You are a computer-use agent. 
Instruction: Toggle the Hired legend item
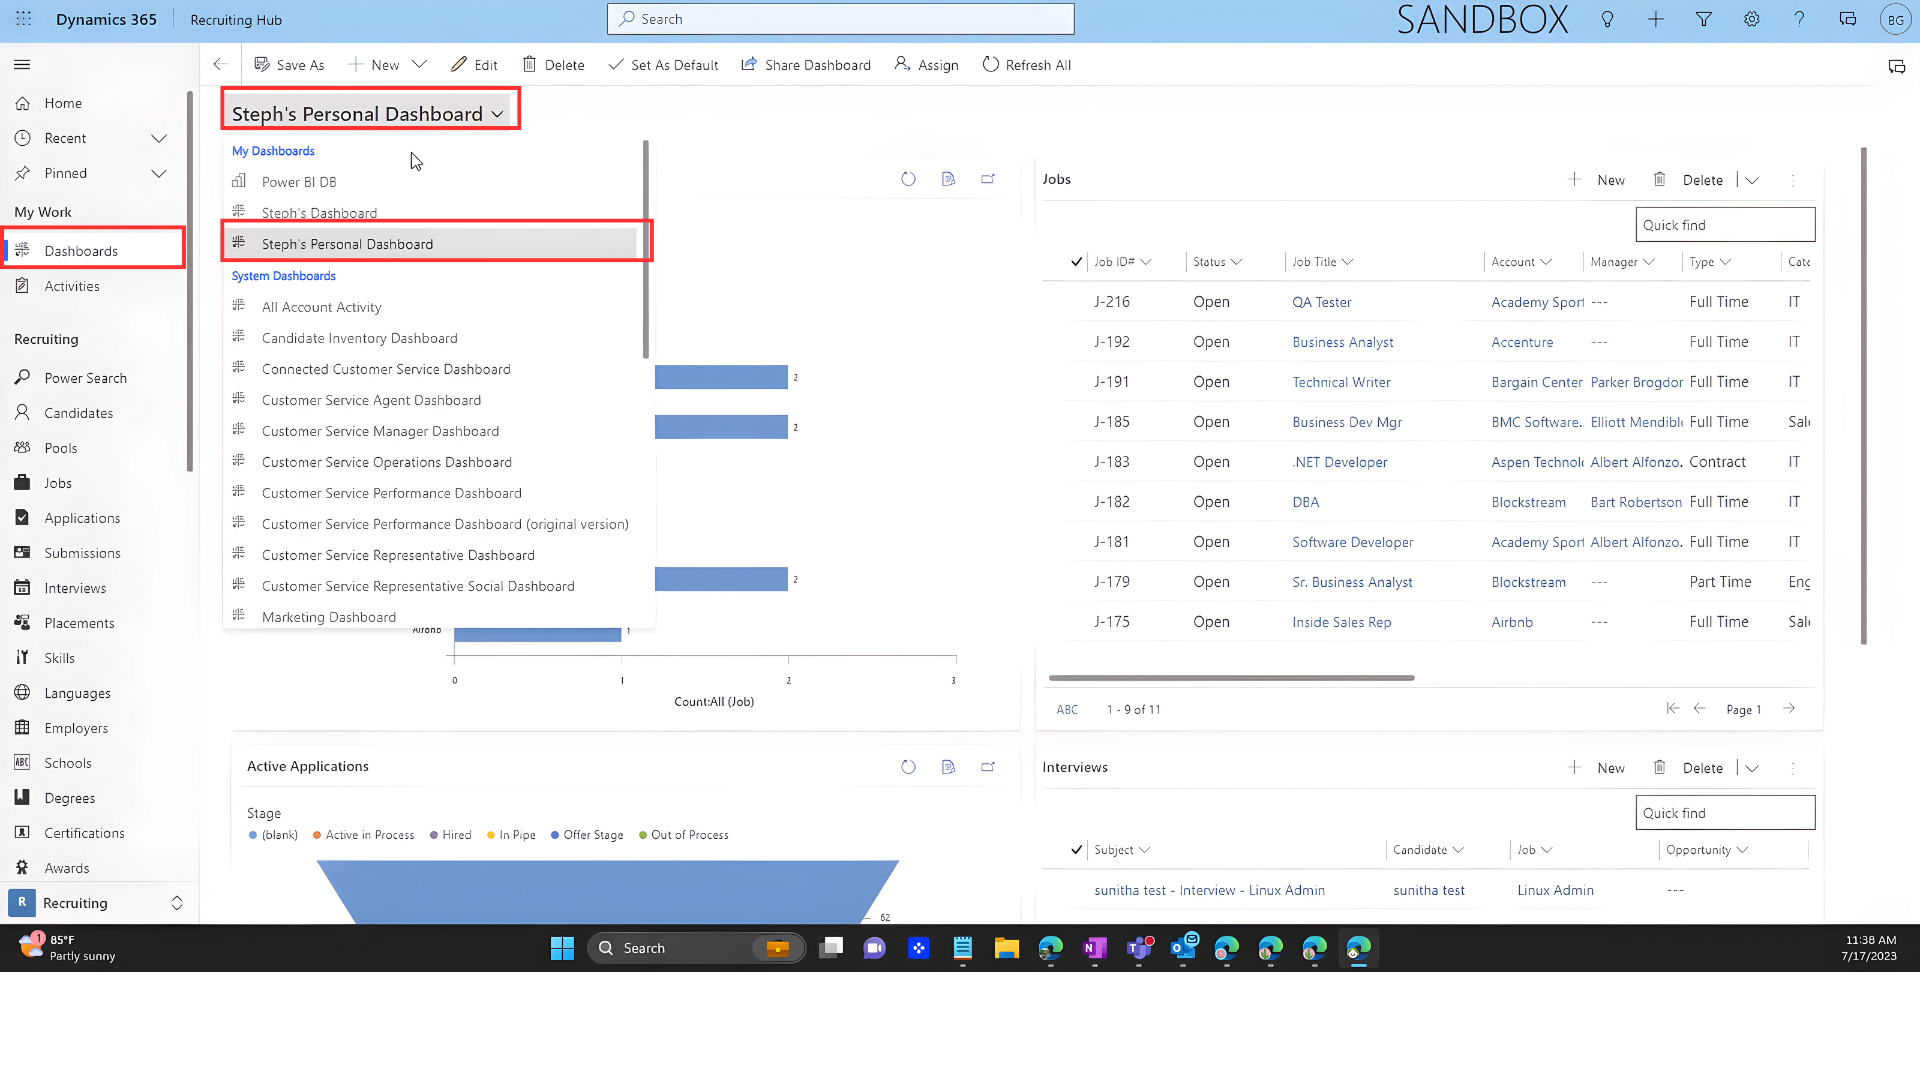click(x=451, y=835)
